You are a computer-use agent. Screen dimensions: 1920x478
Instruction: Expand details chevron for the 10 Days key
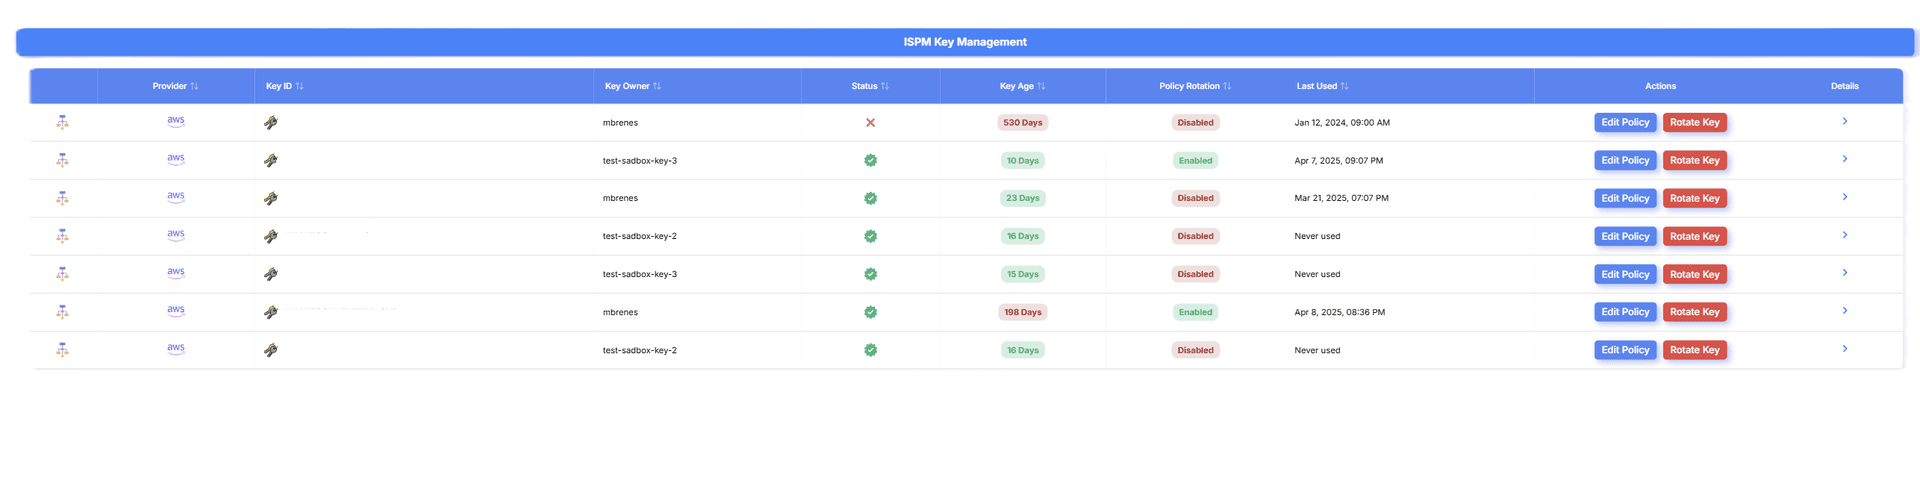1845,159
